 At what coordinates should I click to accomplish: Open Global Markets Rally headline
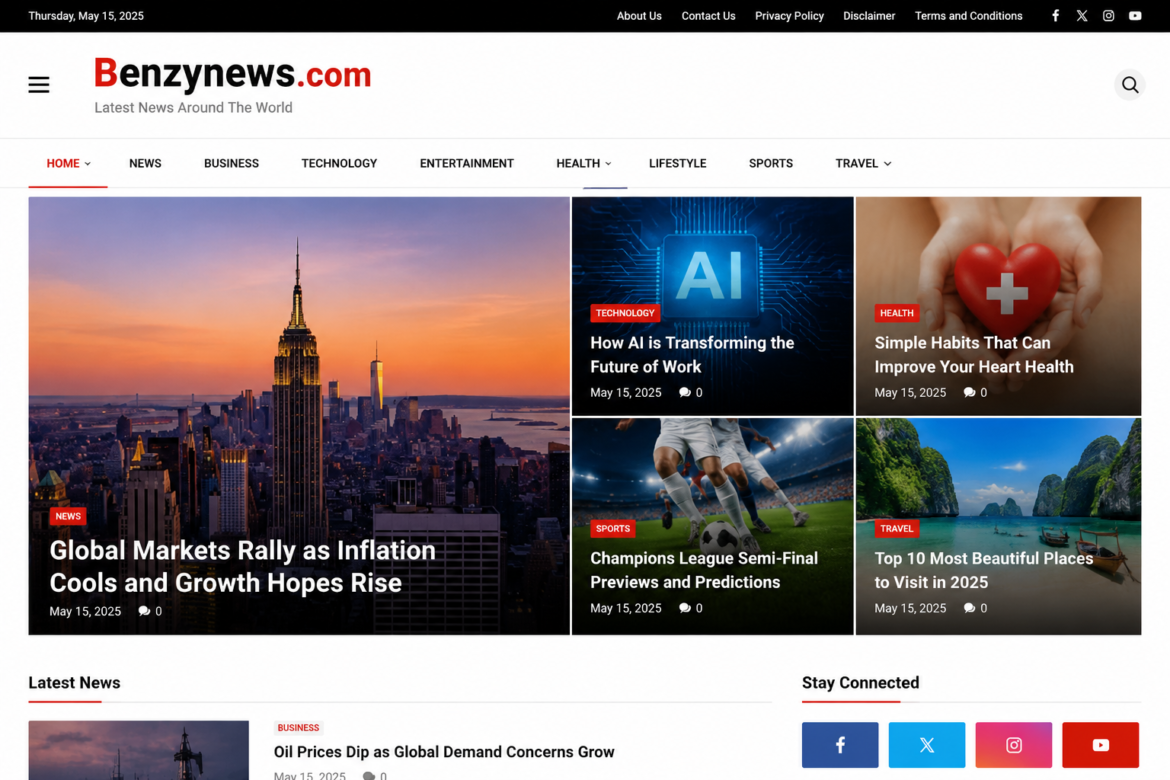coord(243,567)
